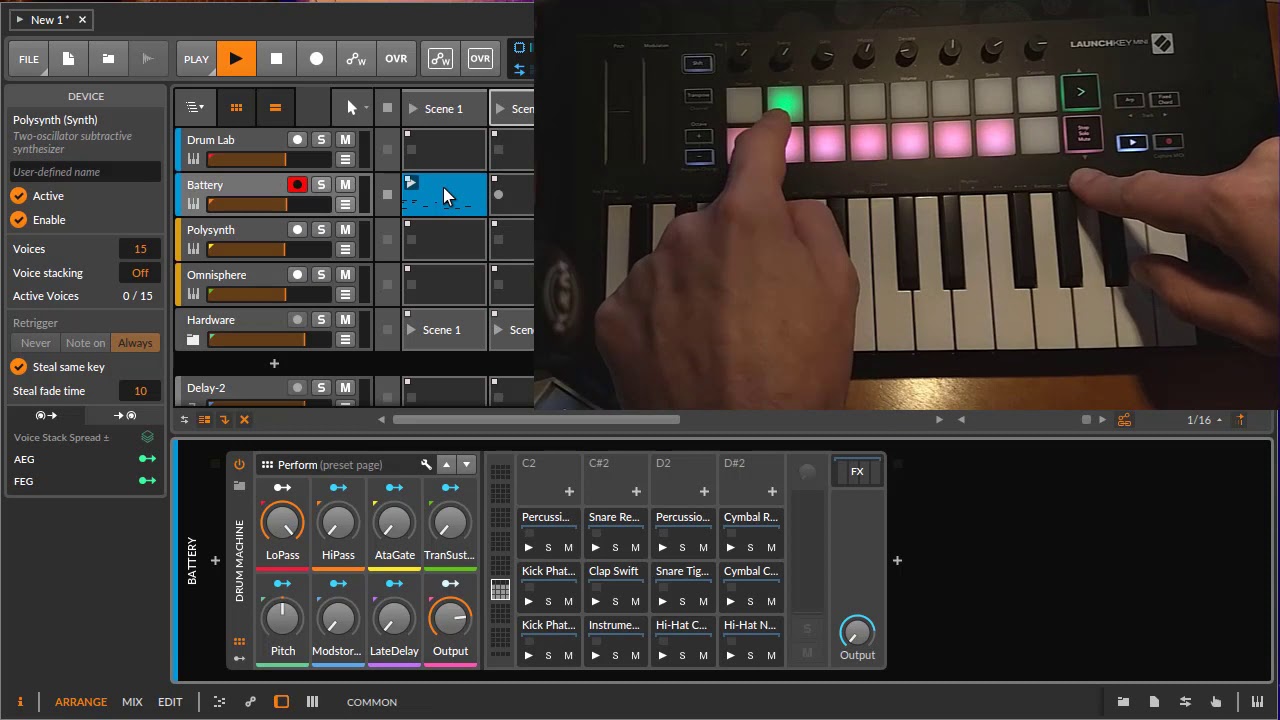
Task: Preview Kick Phat pad in bottom row
Action: click(x=529, y=656)
